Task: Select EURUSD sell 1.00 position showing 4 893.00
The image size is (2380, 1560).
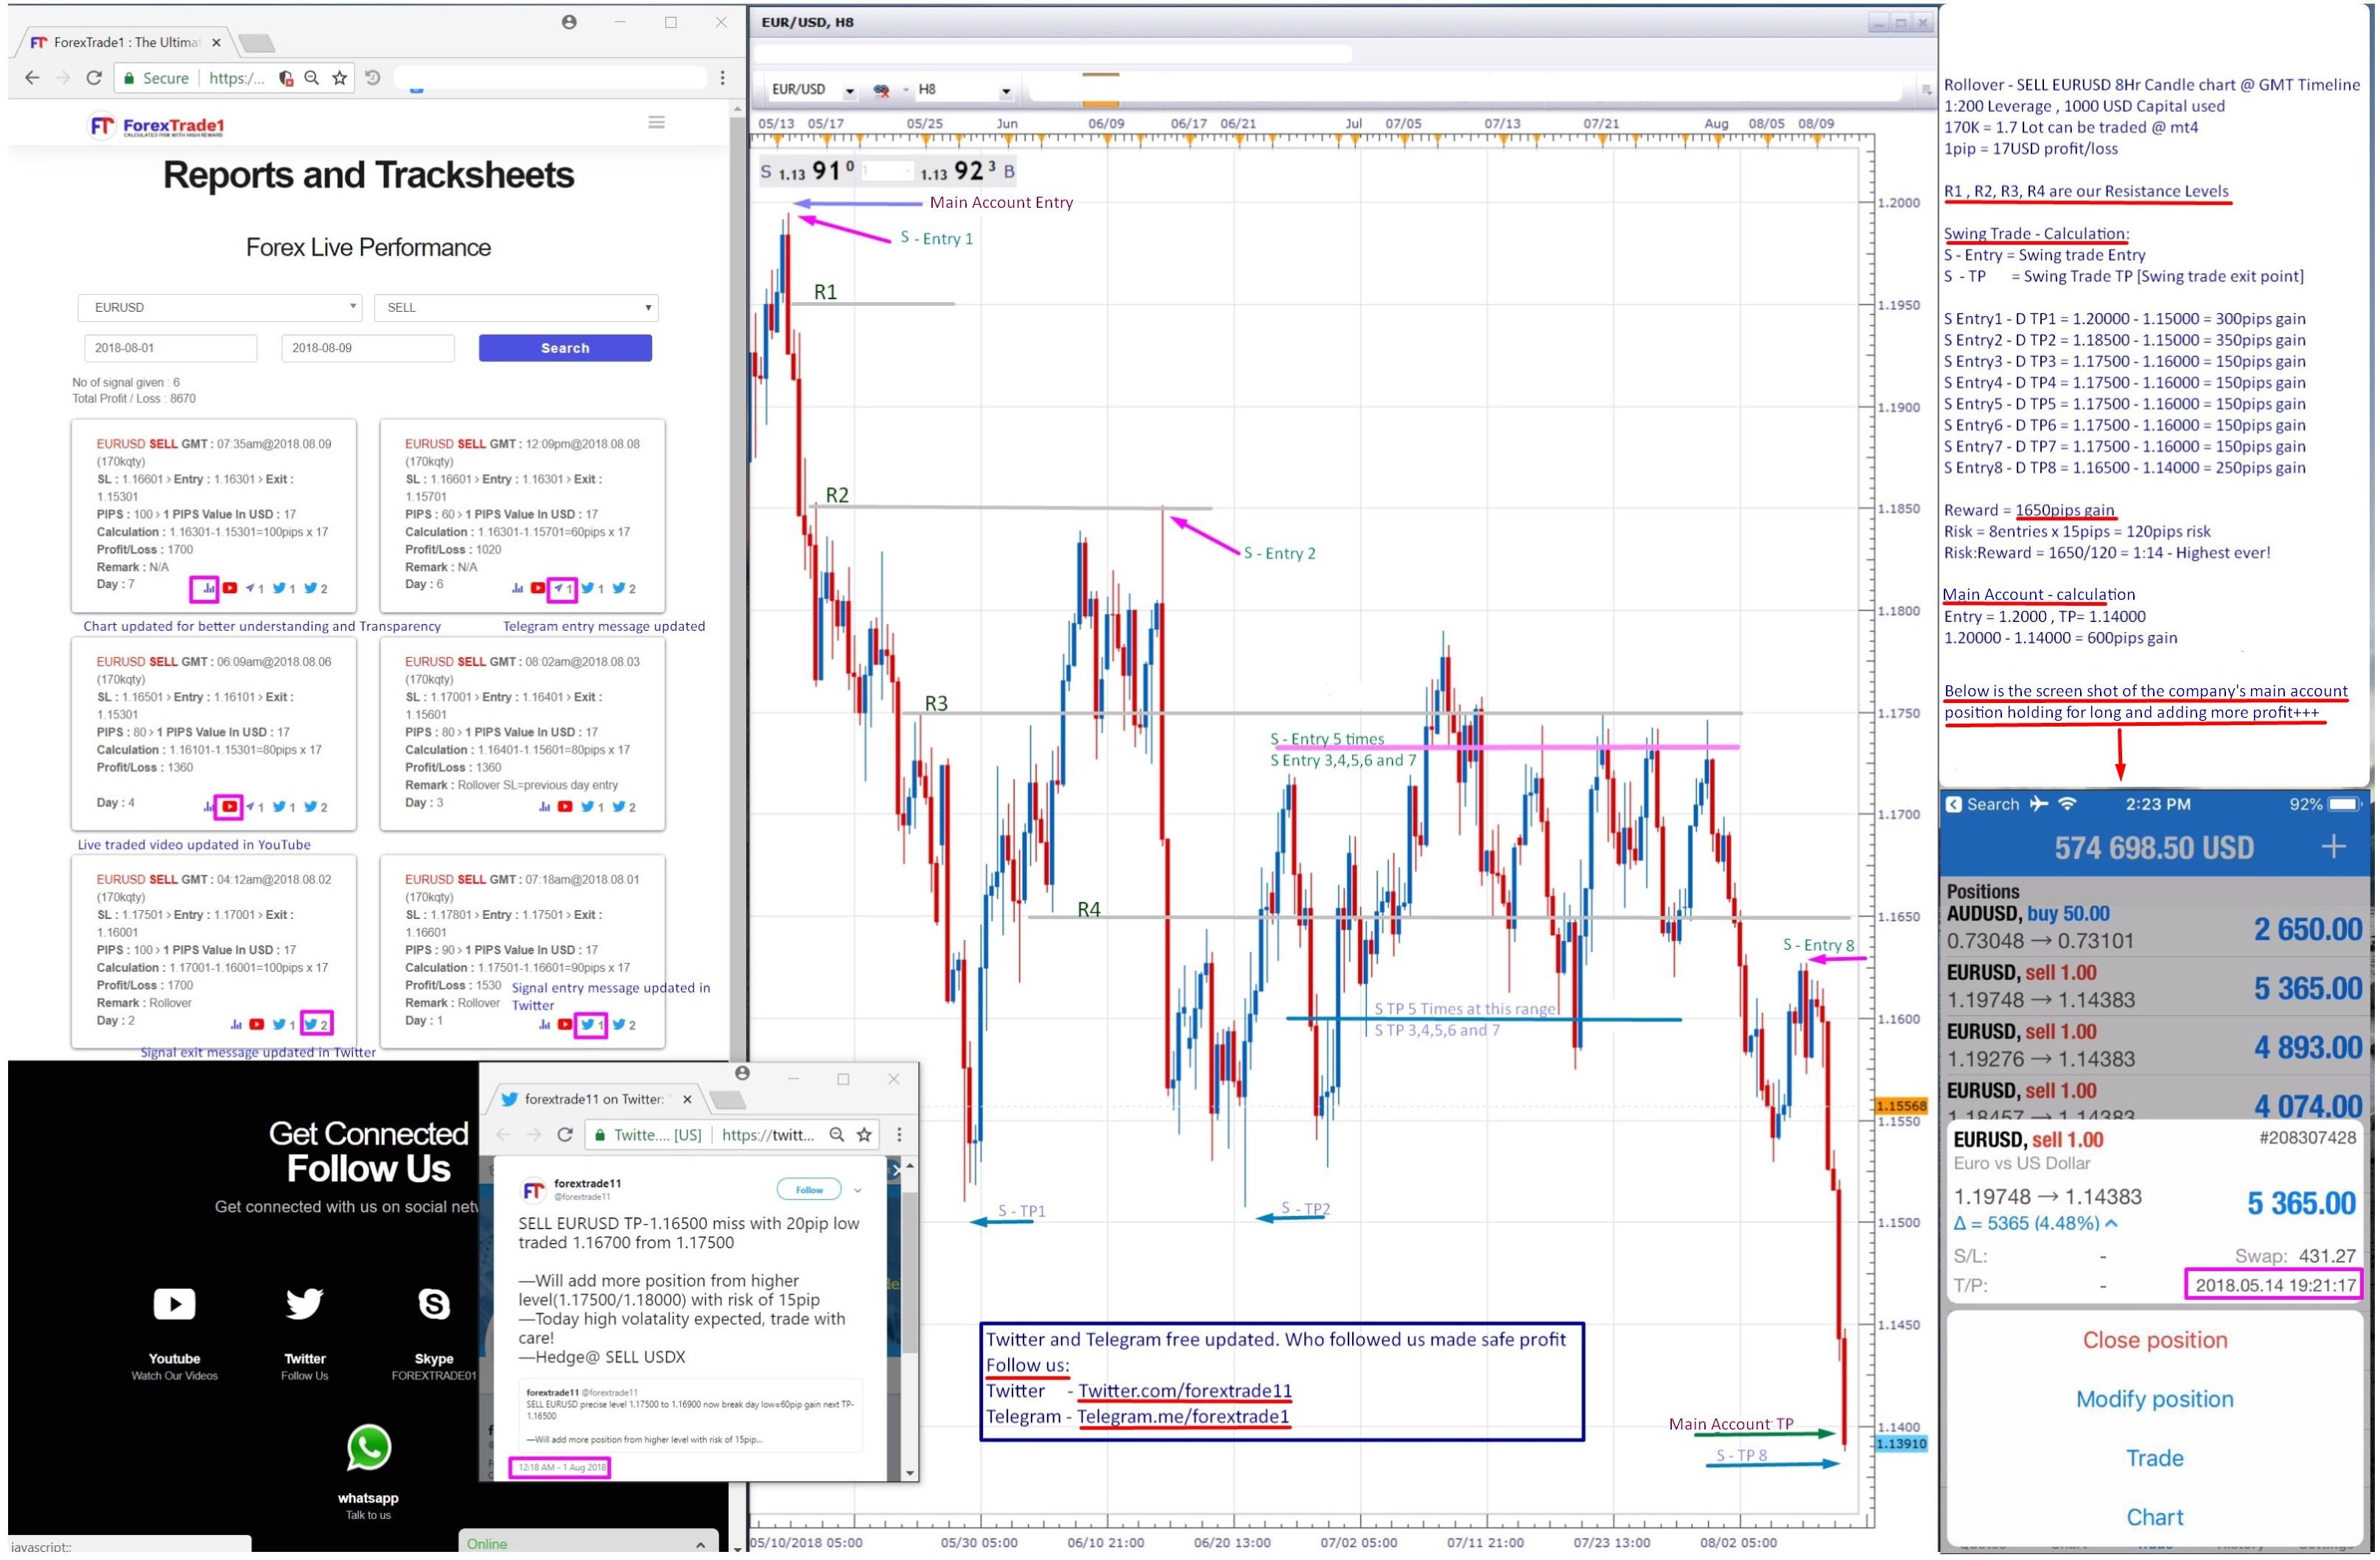Action: (2157, 1047)
